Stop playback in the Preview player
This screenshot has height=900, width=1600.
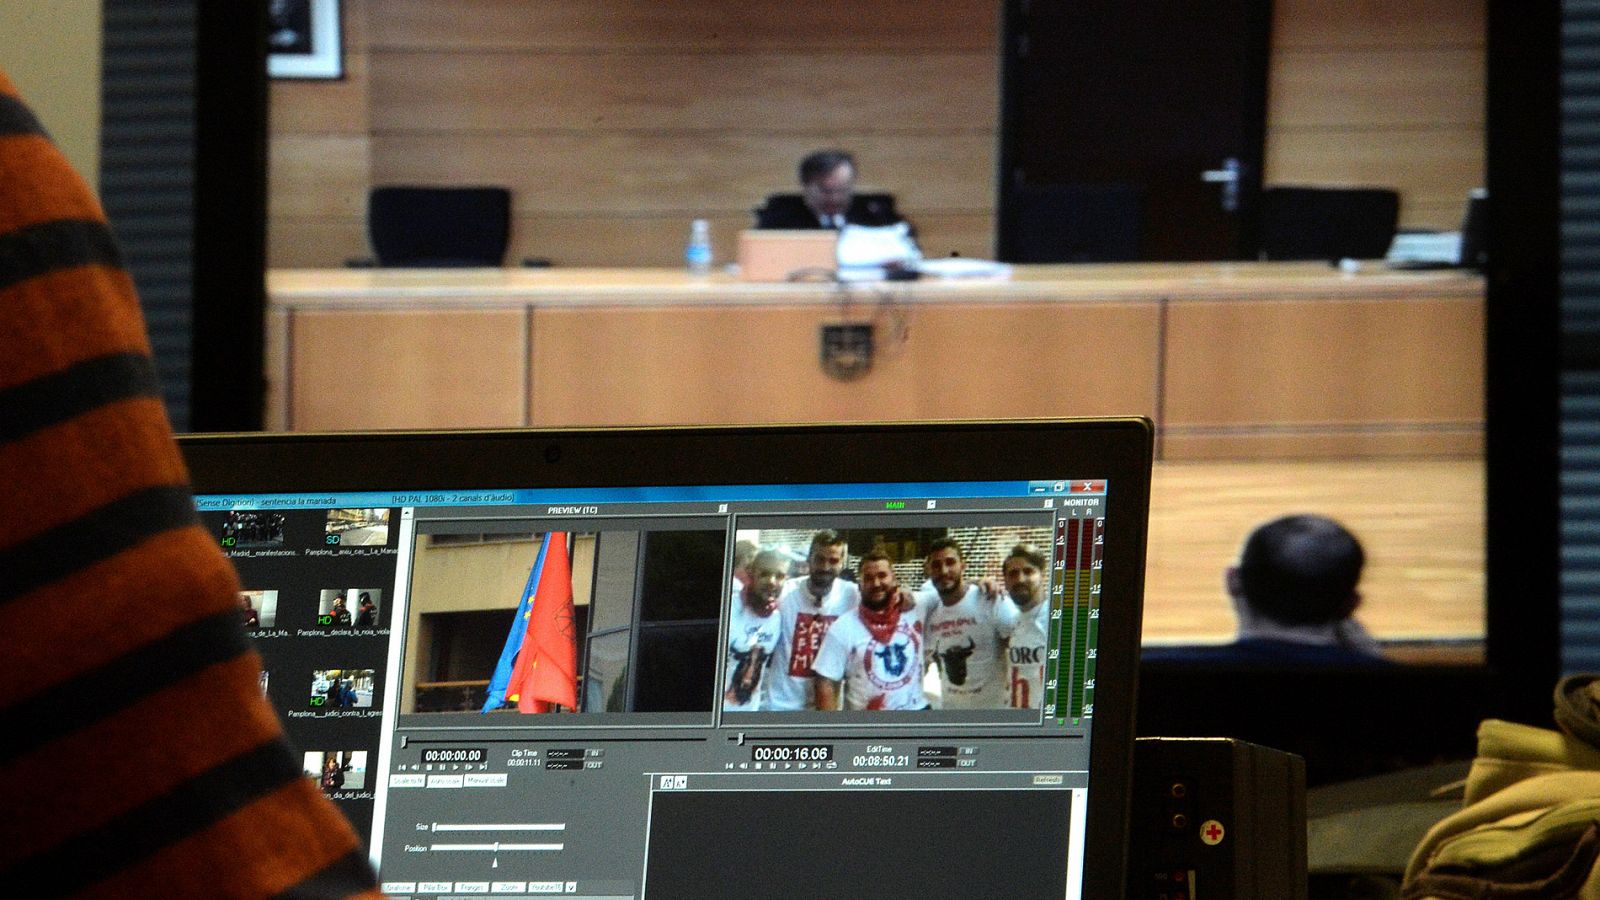pyautogui.click(x=429, y=767)
